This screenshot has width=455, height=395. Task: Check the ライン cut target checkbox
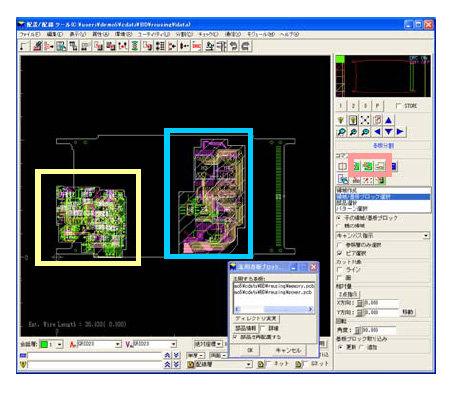pyautogui.click(x=340, y=269)
